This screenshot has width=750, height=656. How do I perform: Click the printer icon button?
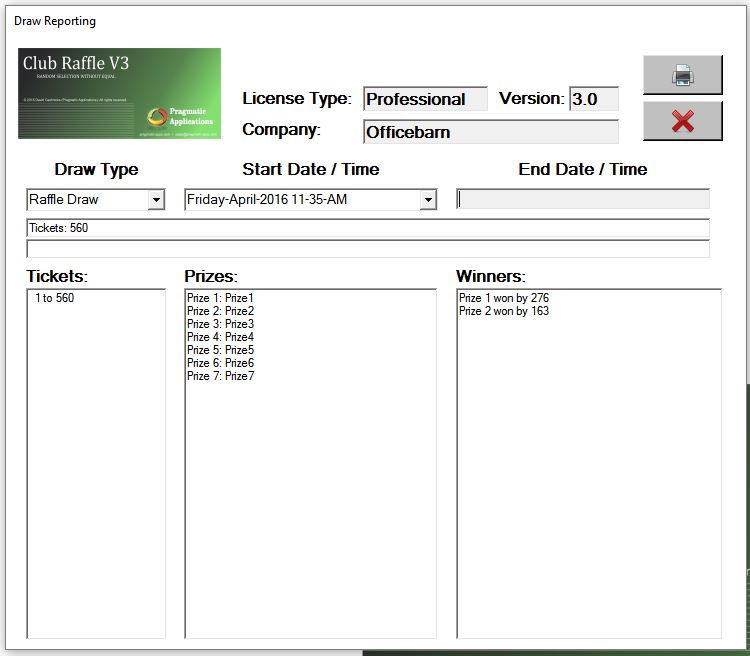(682, 75)
